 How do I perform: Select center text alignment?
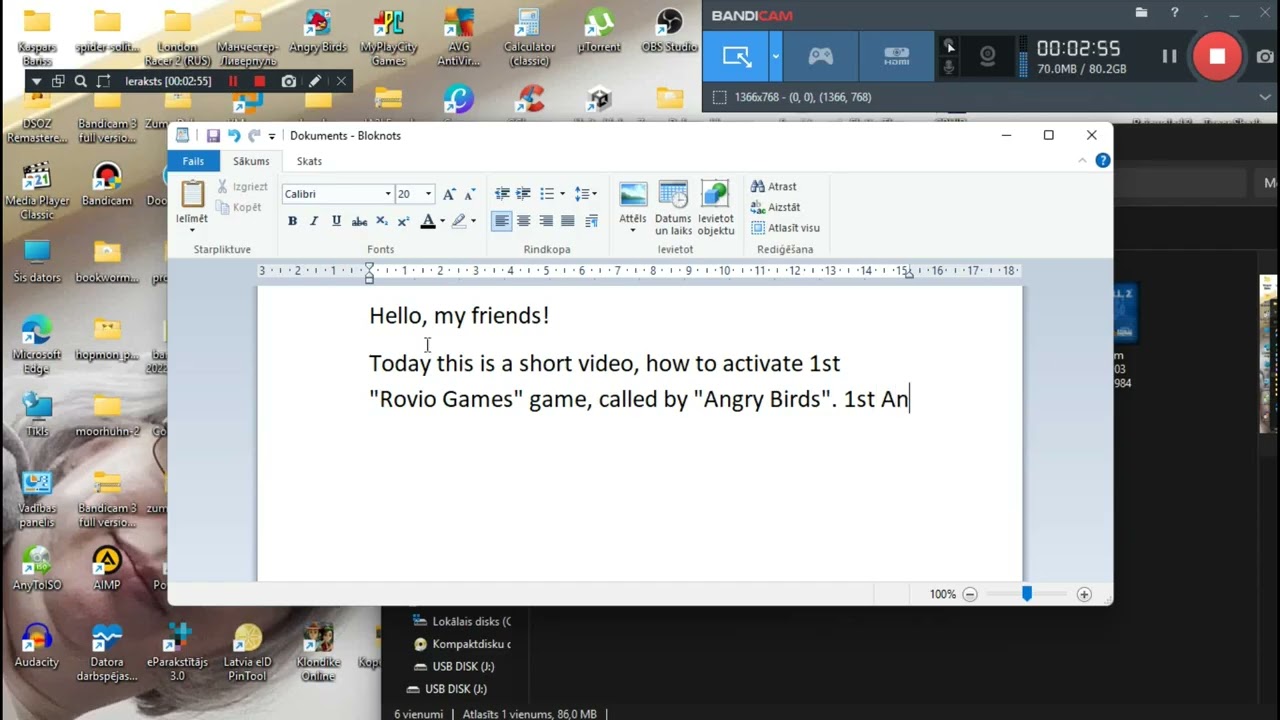pos(523,221)
